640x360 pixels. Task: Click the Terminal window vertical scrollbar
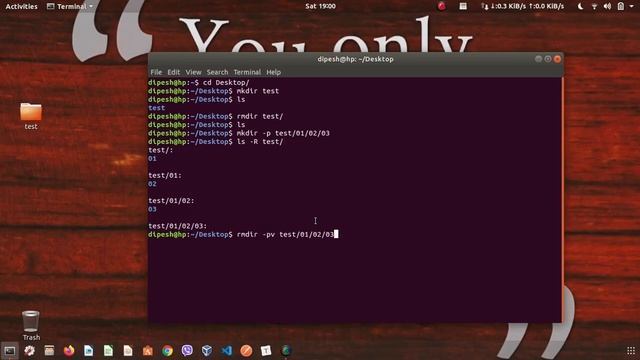(x=562, y=200)
